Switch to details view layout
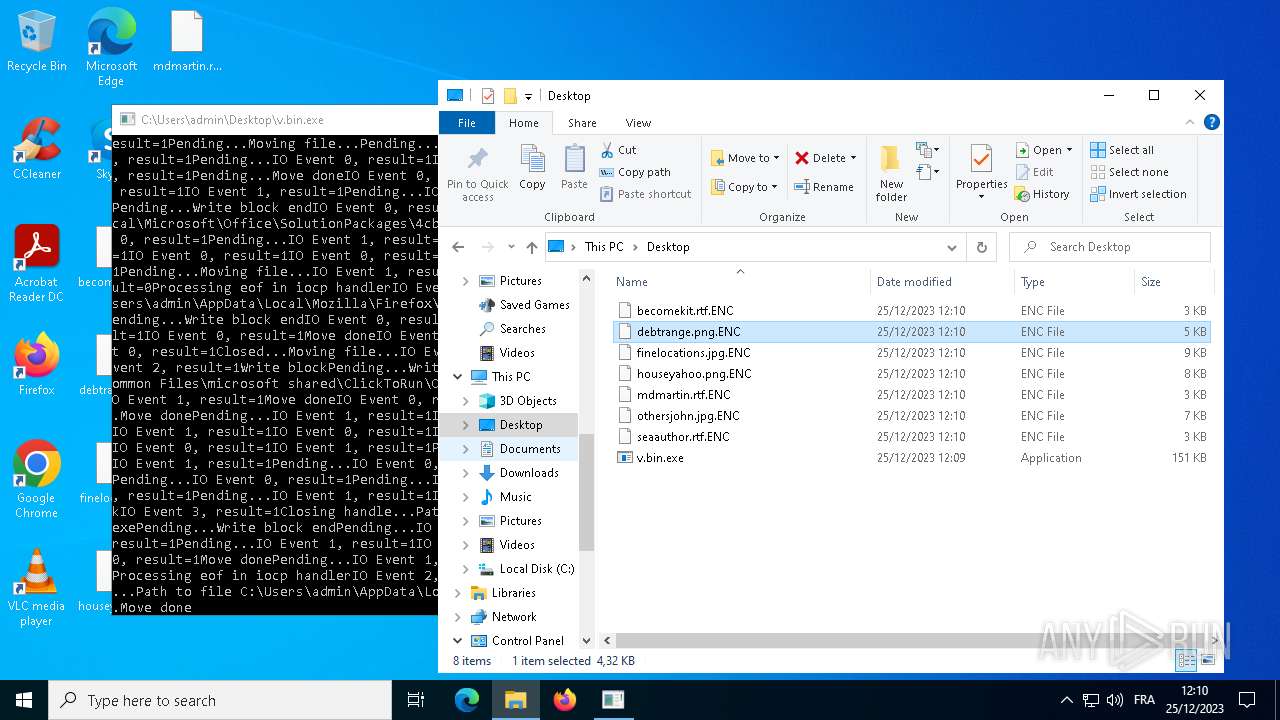The image size is (1280, 720). 1186,660
